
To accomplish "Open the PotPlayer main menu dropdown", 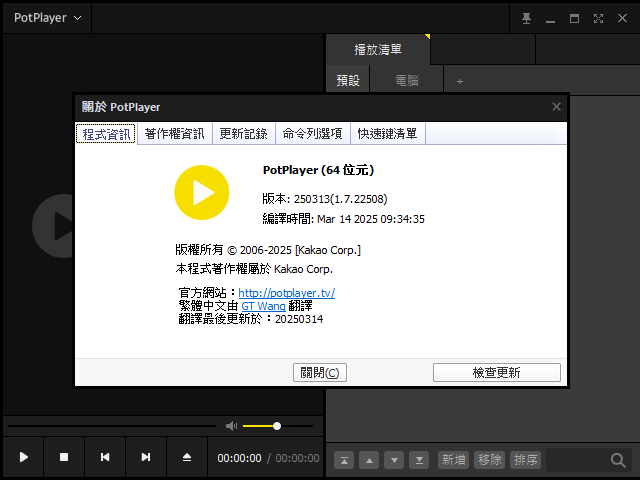I will pos(48,18).
